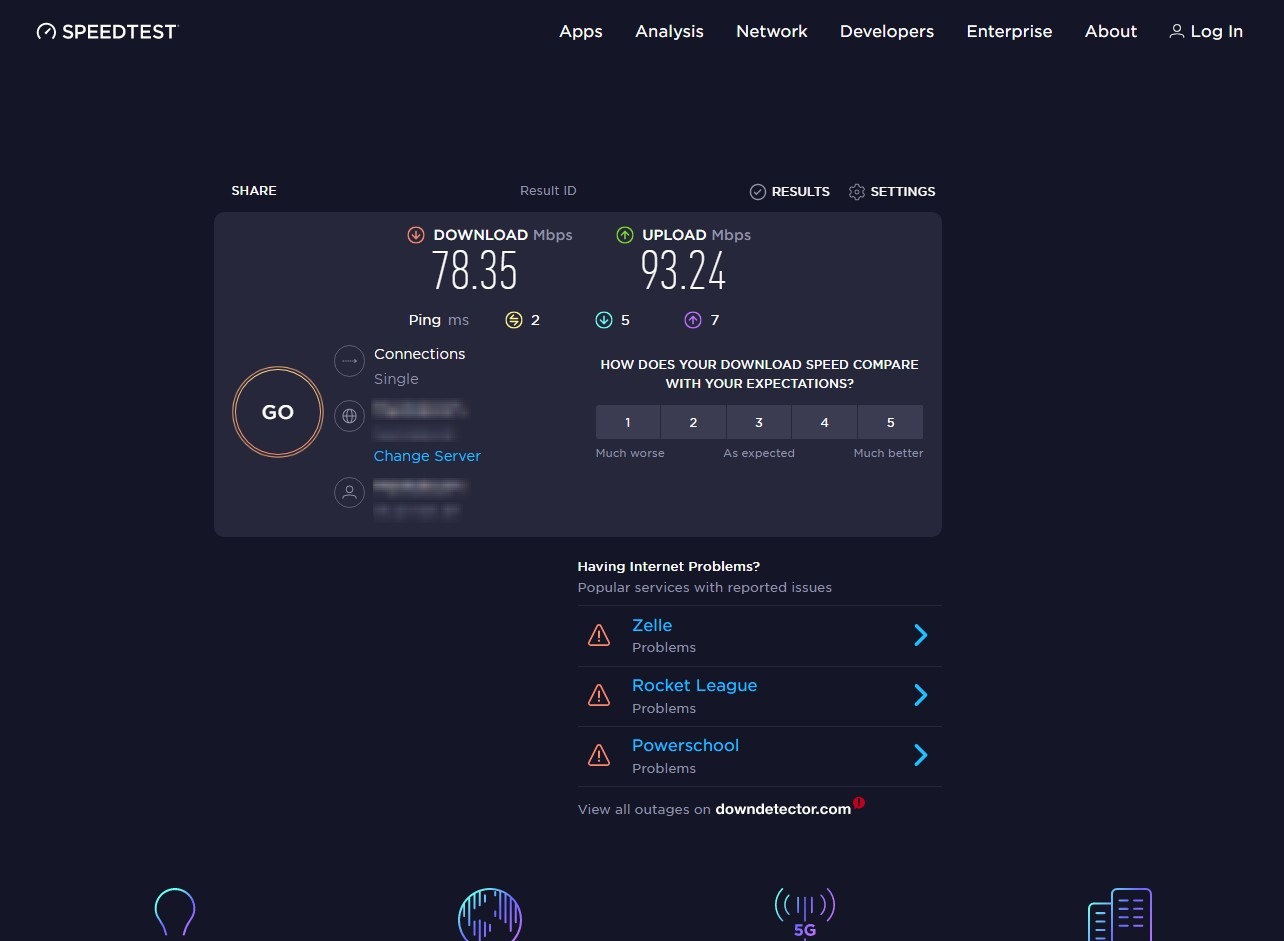
Task: Expand the Powerschool chevron arrow
Action: [x=921, y=755]
